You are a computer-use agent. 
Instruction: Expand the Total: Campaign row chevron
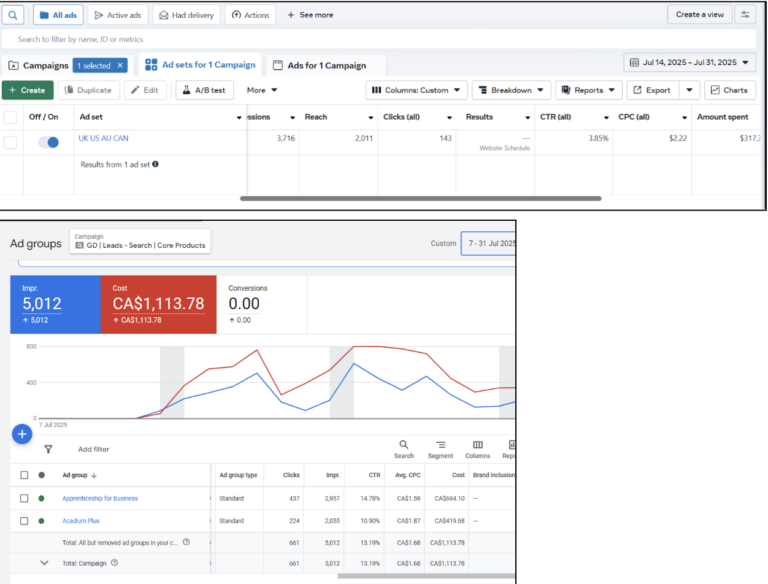coord(43,563)
